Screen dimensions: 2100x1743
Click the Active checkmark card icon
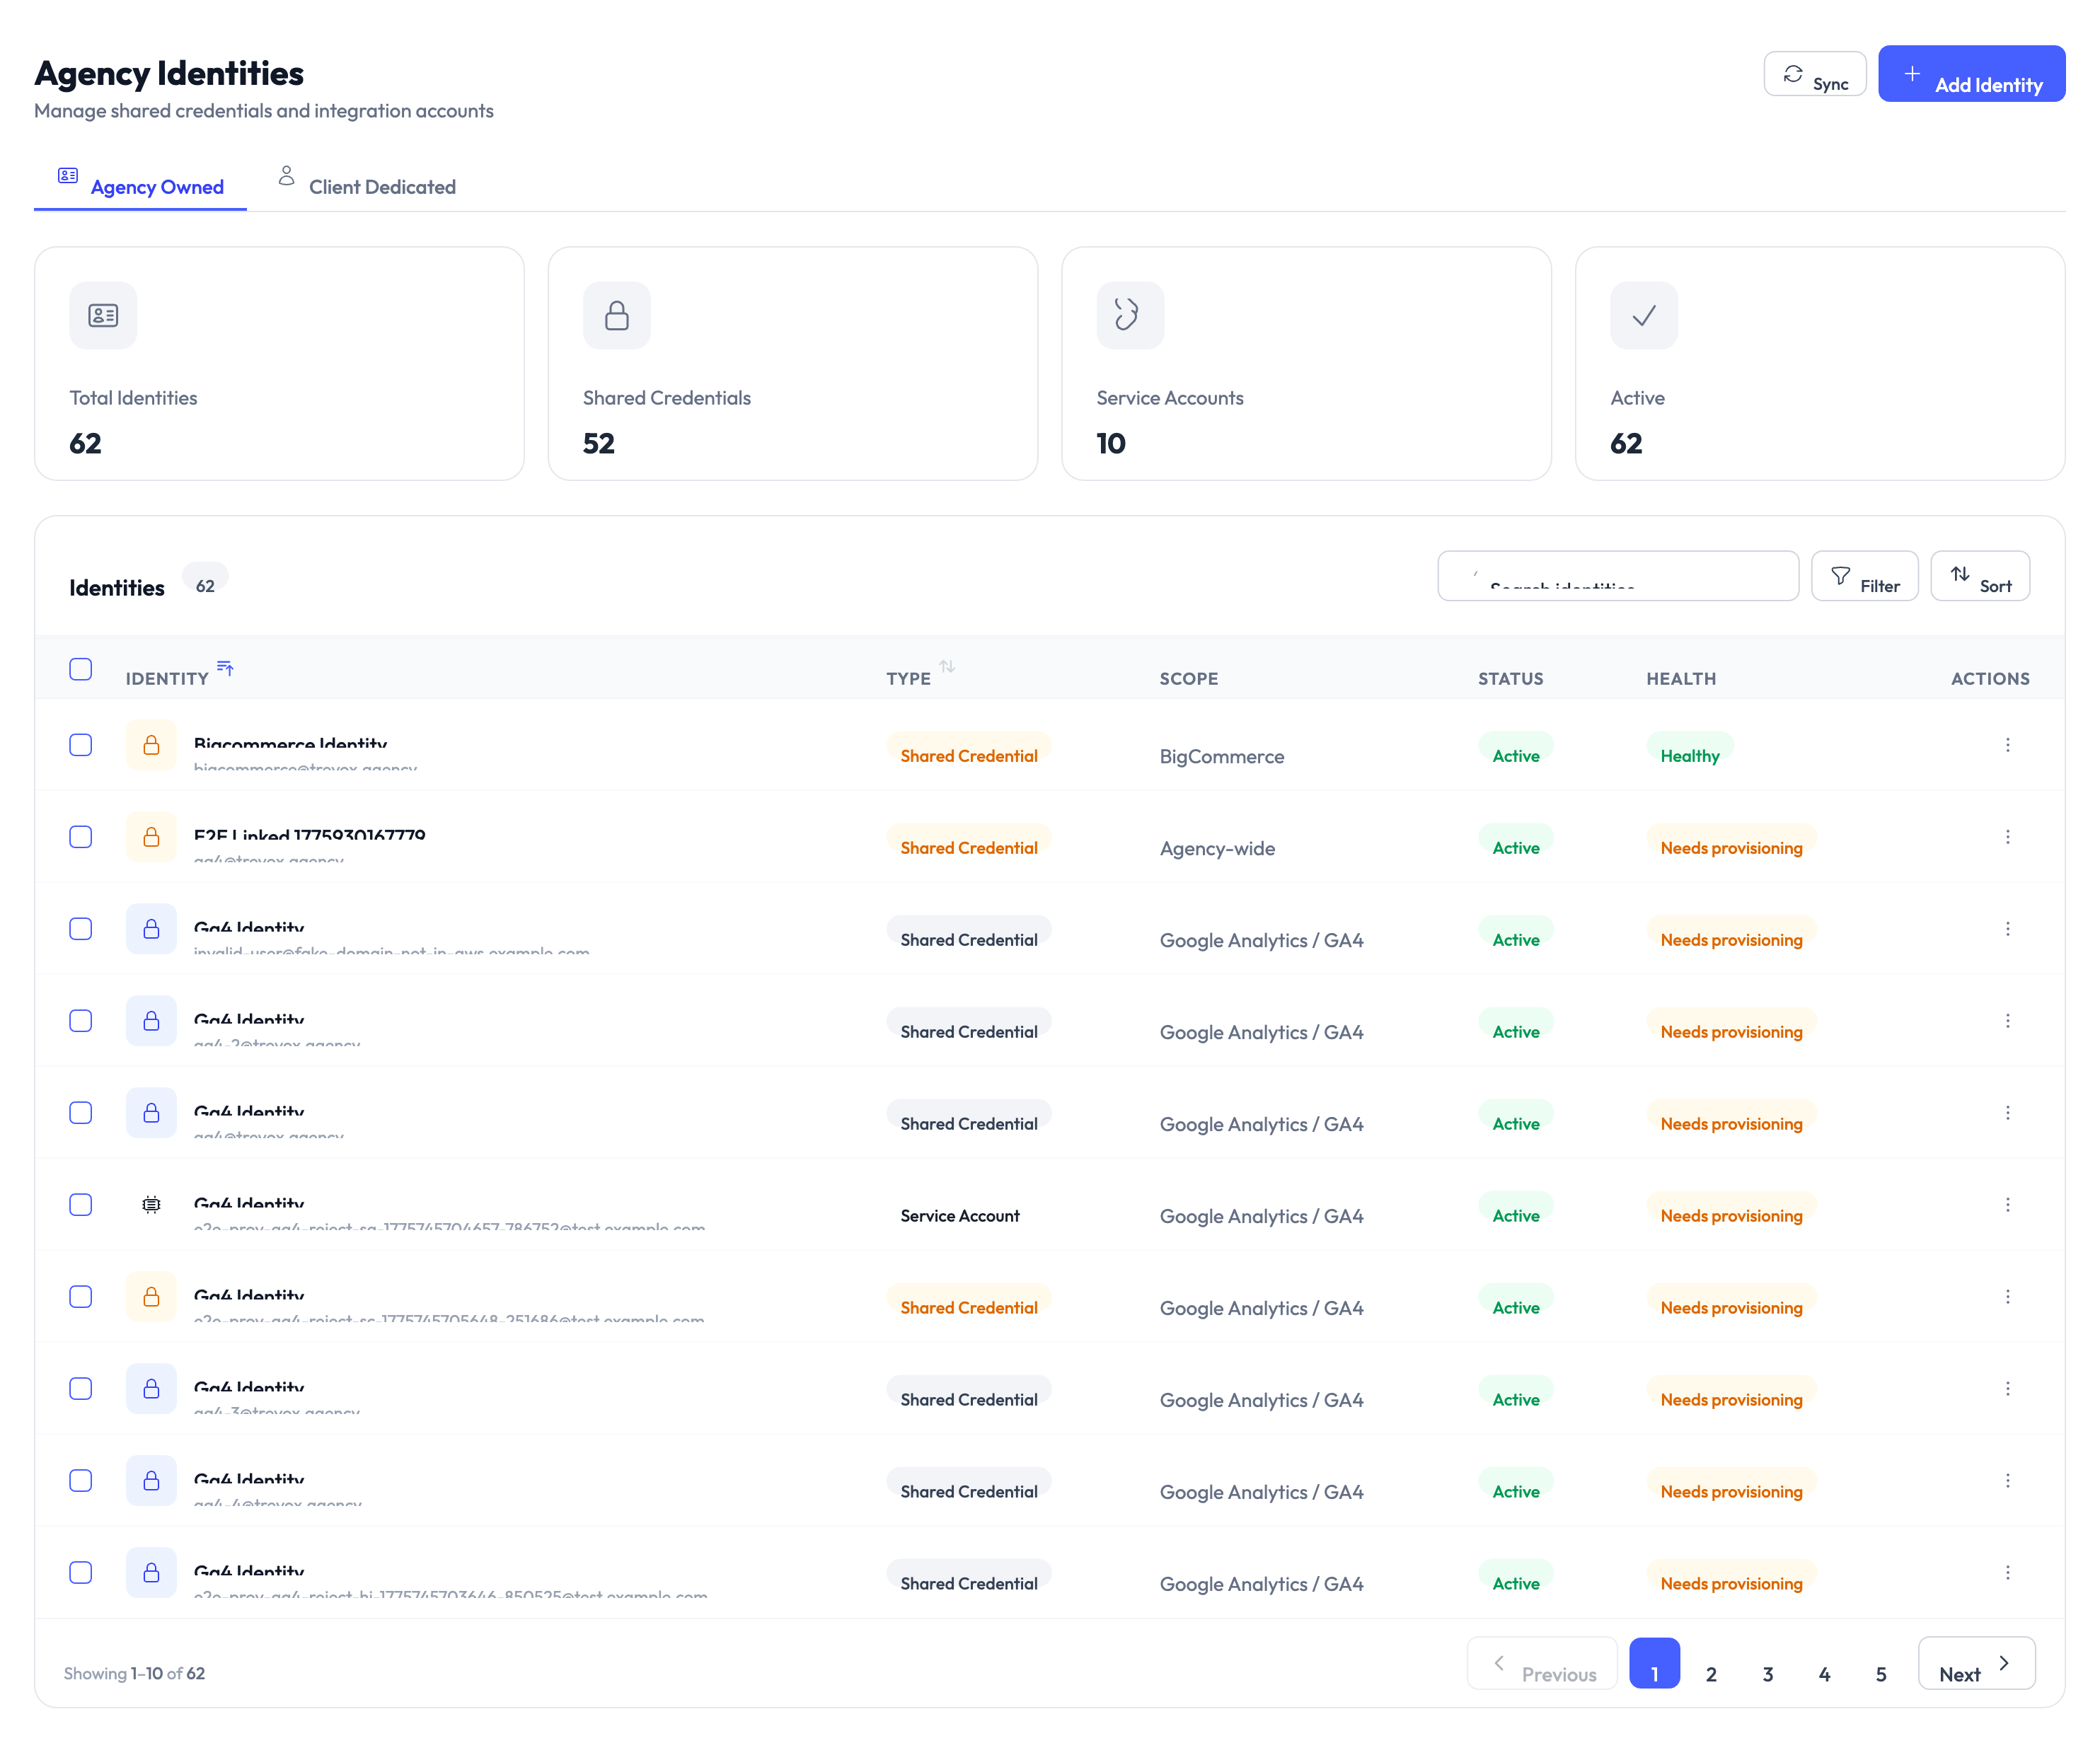(1643, 316)
